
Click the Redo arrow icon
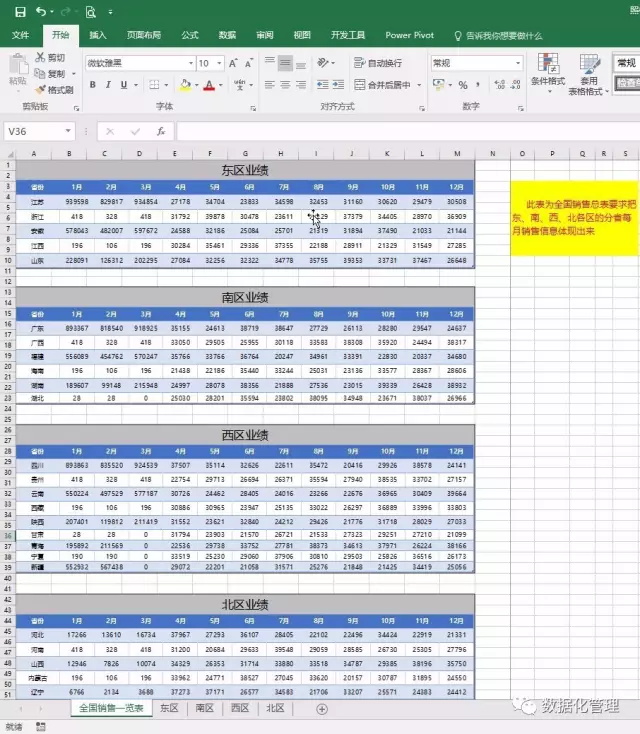(x=66, y=11)
